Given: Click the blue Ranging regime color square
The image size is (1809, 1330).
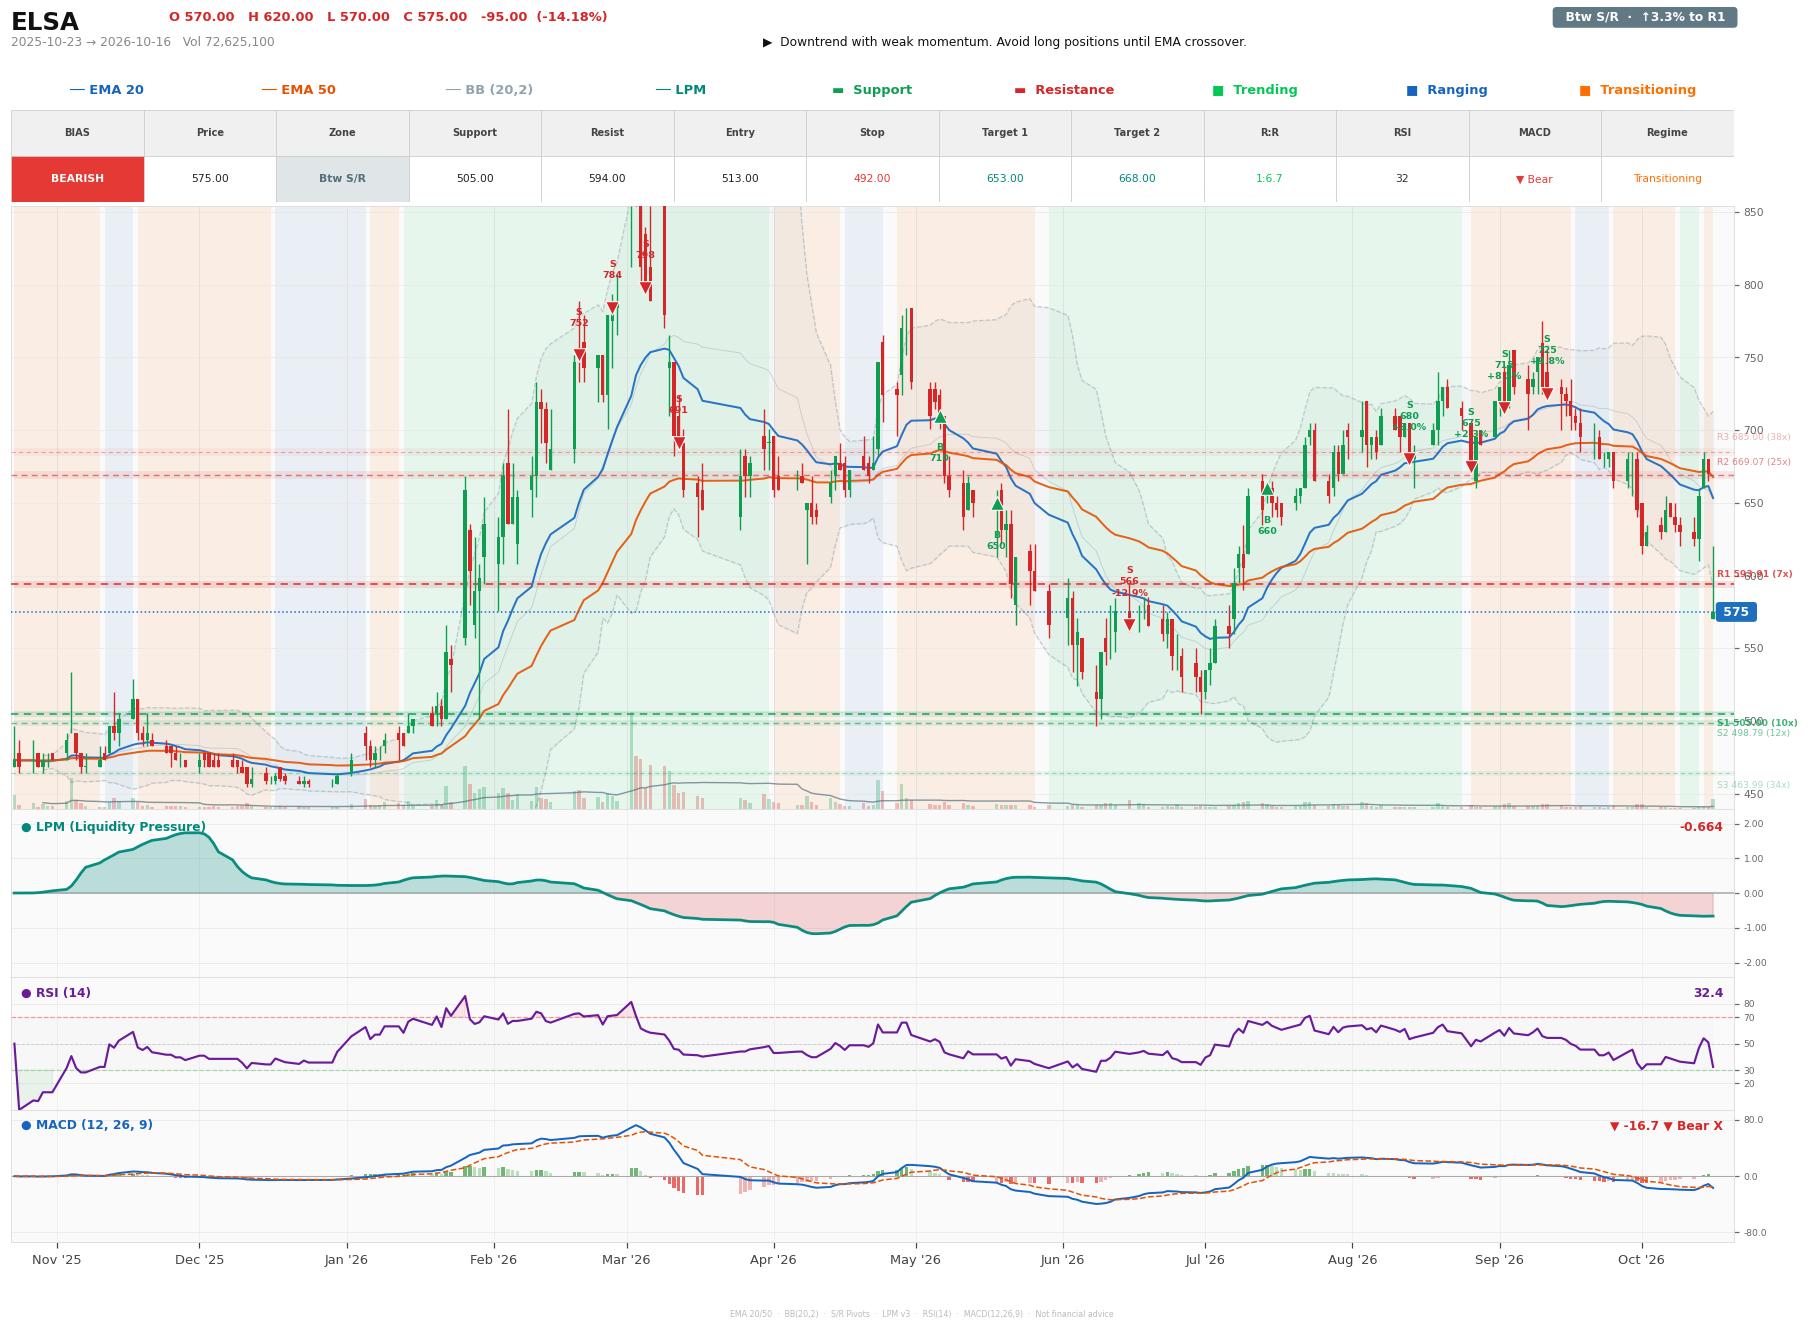Looking at the screenshot, I should click(x=1412, y=90).
